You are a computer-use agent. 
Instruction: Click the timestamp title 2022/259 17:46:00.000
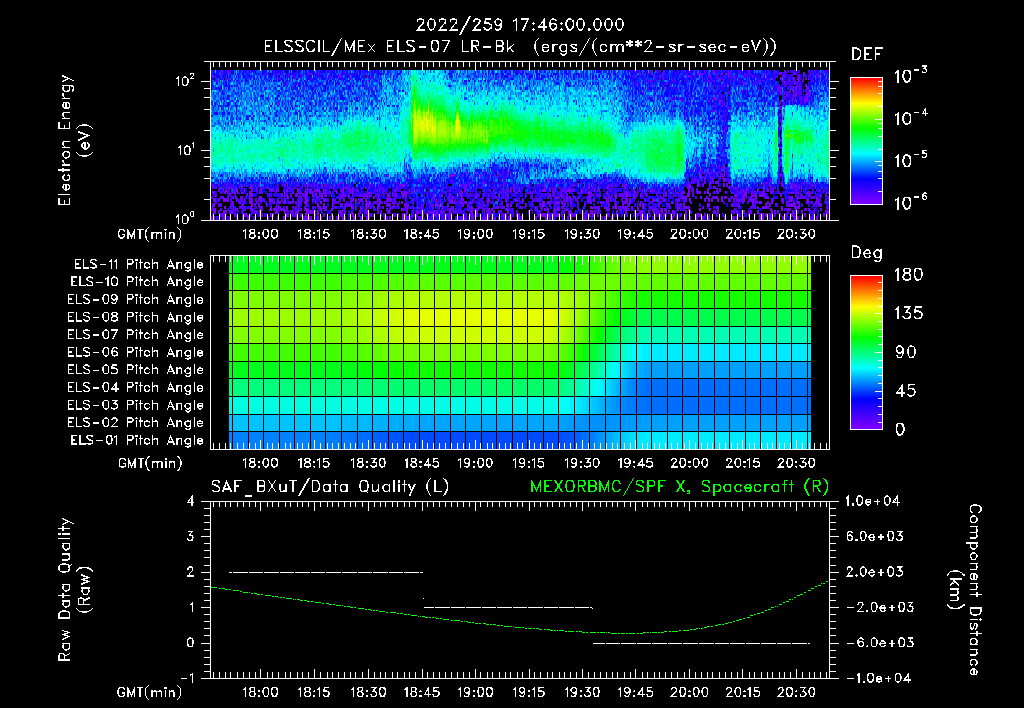click(x=520, y=25)
